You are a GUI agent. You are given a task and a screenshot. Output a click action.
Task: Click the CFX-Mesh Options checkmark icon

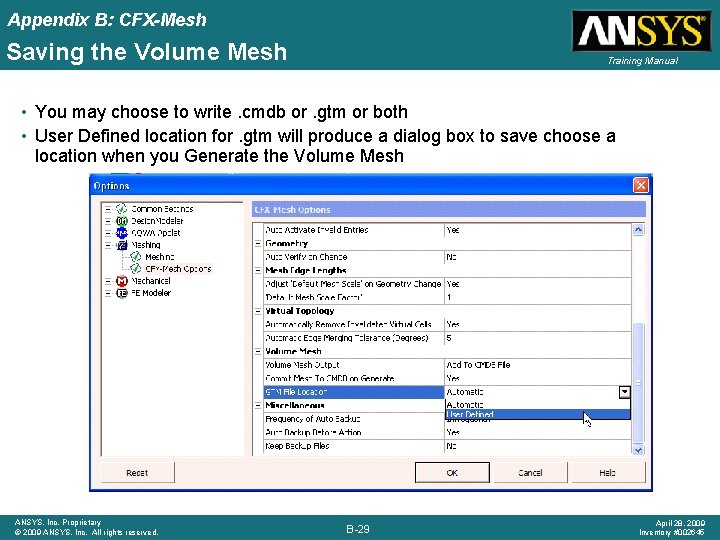tap(135, 269)
